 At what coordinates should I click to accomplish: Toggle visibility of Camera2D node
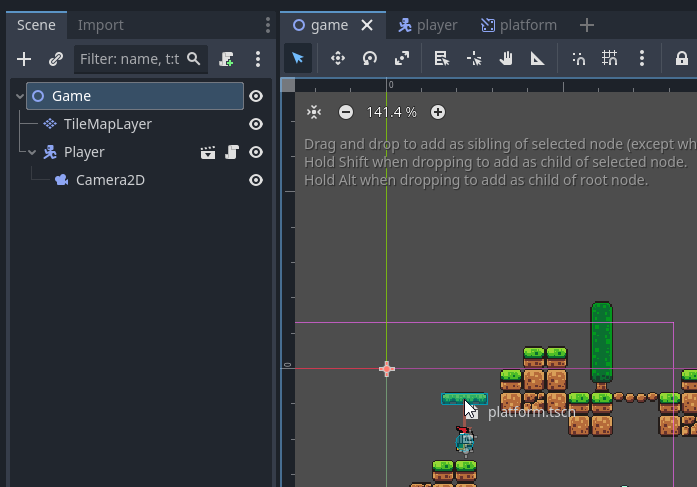pos(256,180)
